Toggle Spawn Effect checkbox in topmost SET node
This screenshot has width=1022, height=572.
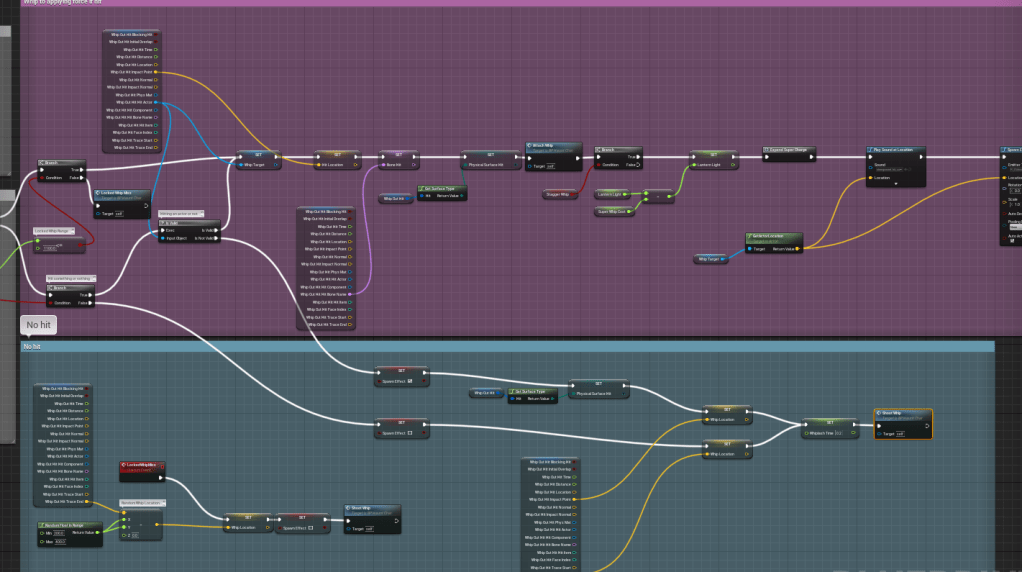(424, 381)
